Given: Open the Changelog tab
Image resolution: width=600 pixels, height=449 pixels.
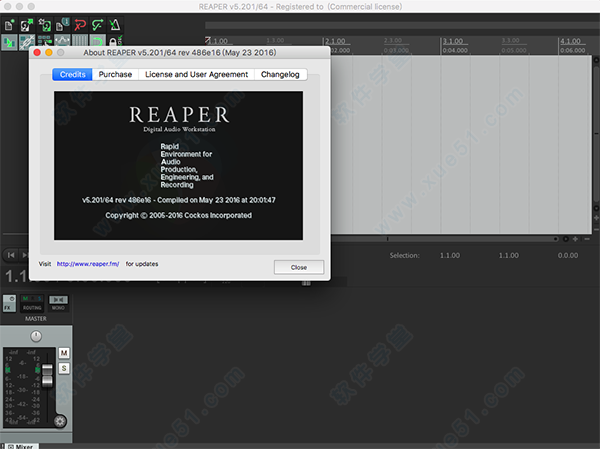Looking at the screenshot, I should coord(280,74).
